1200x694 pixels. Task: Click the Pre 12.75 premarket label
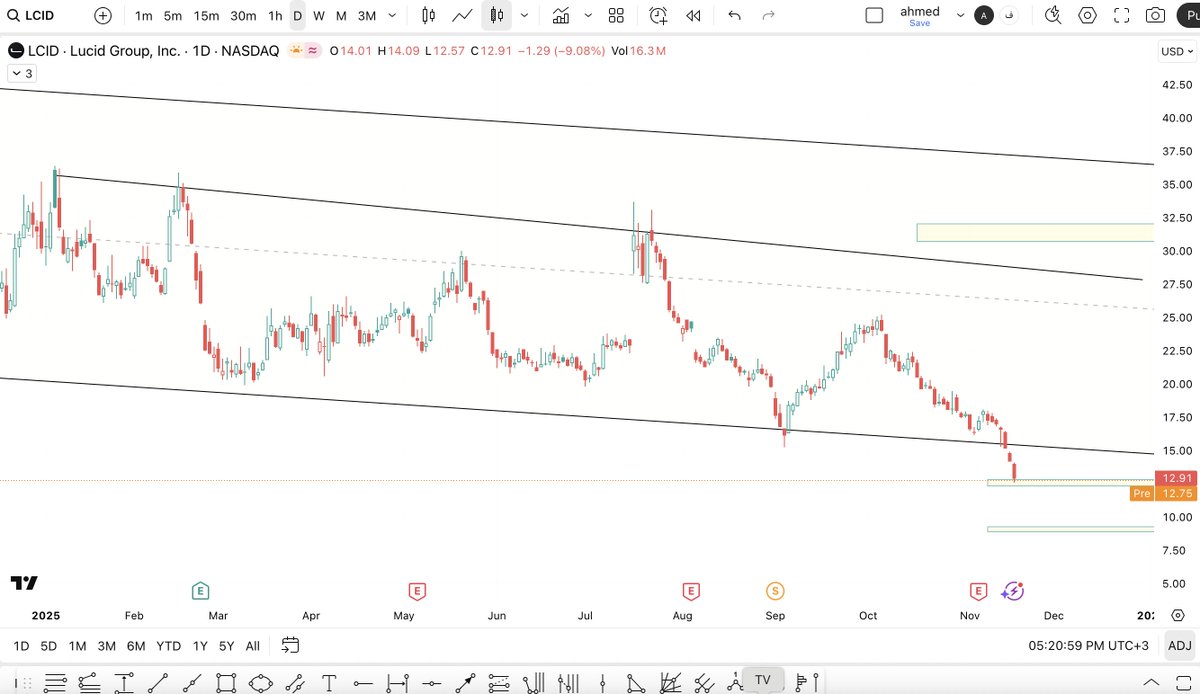1163,493
